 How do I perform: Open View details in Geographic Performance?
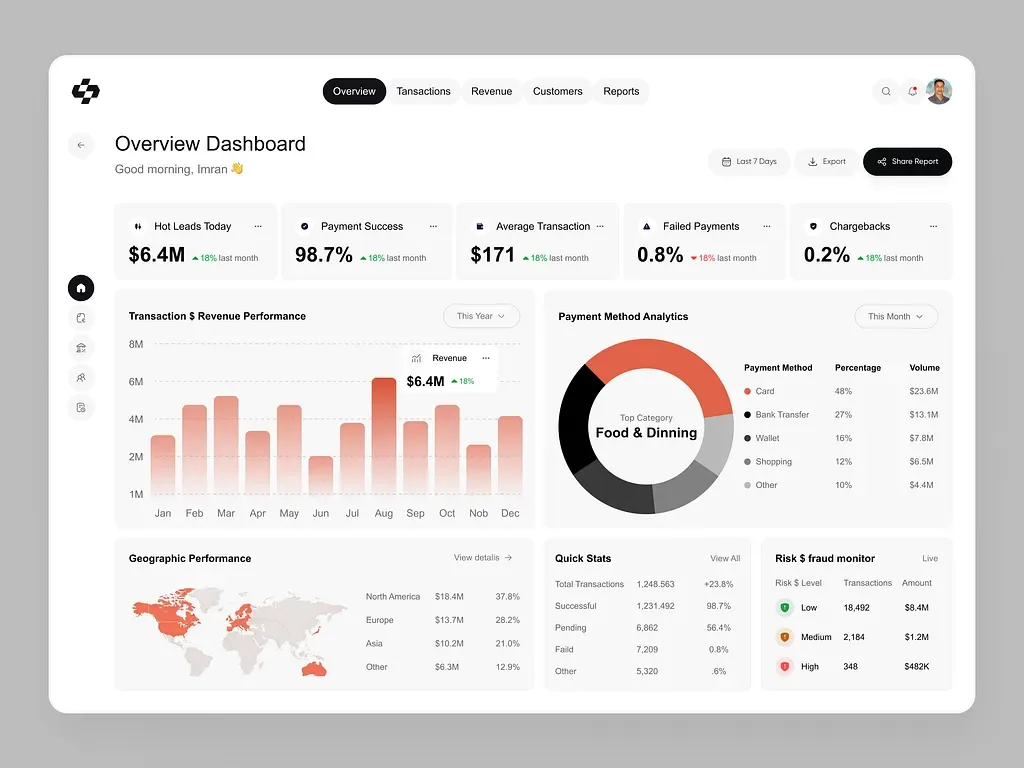point(483,558)
